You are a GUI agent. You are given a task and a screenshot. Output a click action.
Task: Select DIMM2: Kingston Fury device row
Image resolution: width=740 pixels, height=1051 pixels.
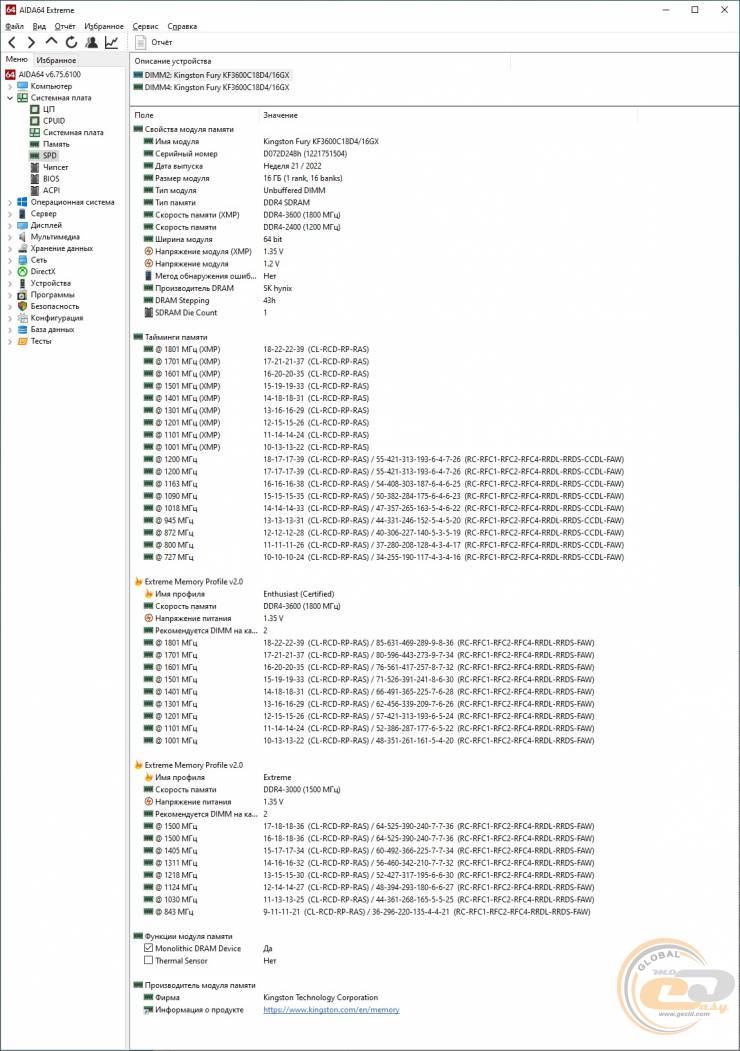pos(212,75)
